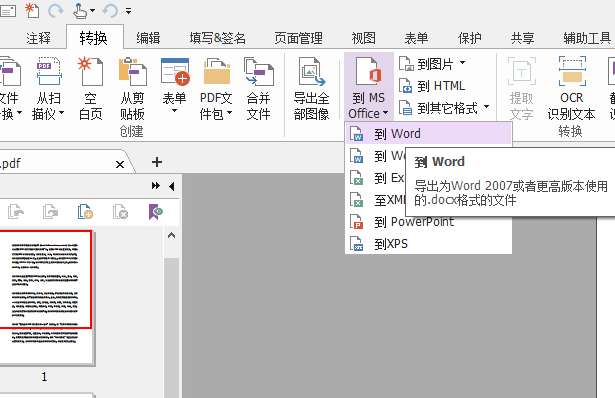Viewport: 615px width, 398px height.
Task: Click 到 HTML export option
Action: click(432, 85)
